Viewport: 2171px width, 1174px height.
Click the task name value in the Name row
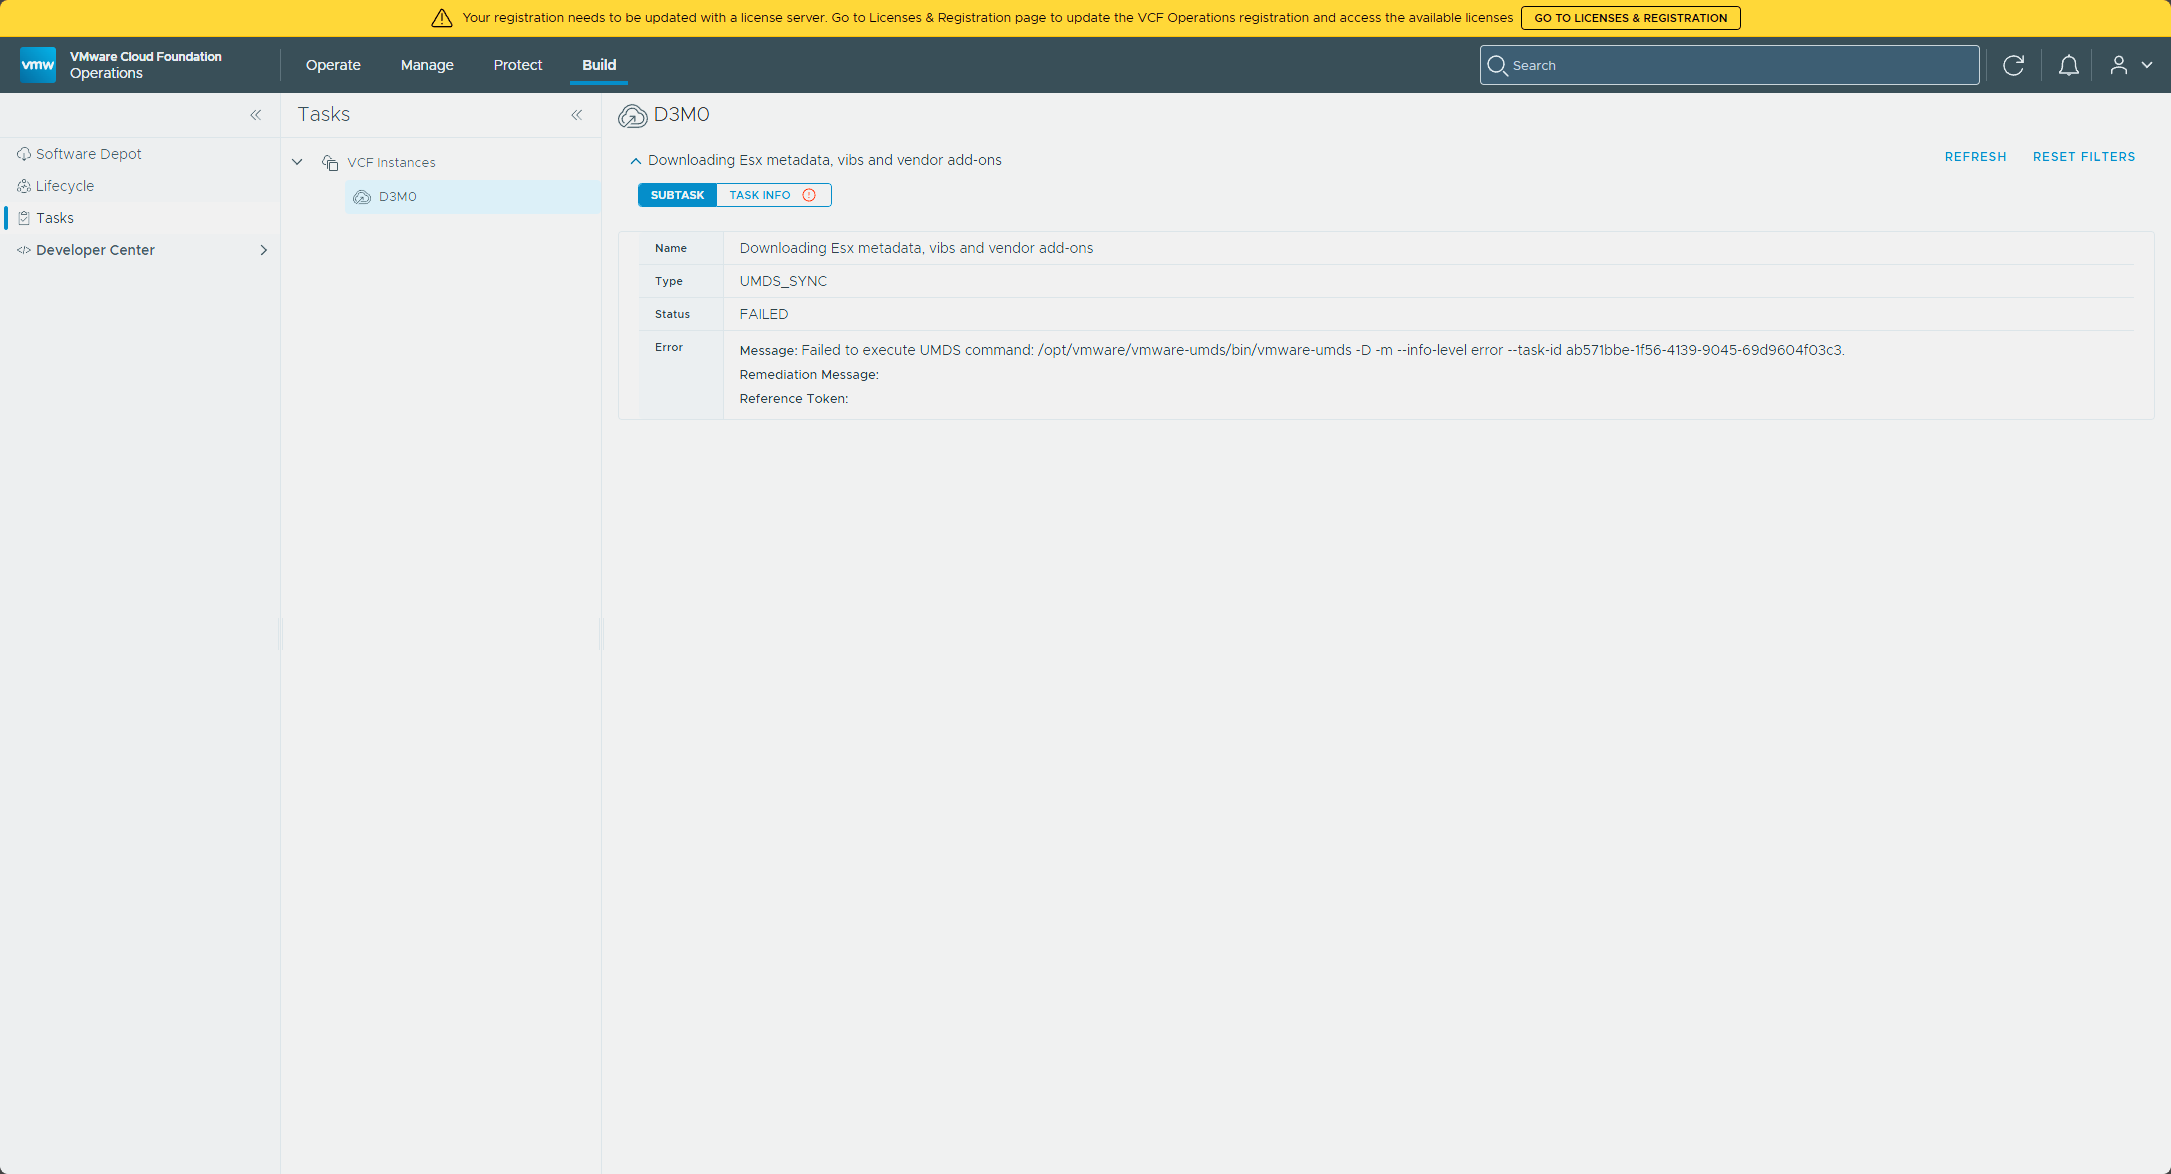pos(916,248)
